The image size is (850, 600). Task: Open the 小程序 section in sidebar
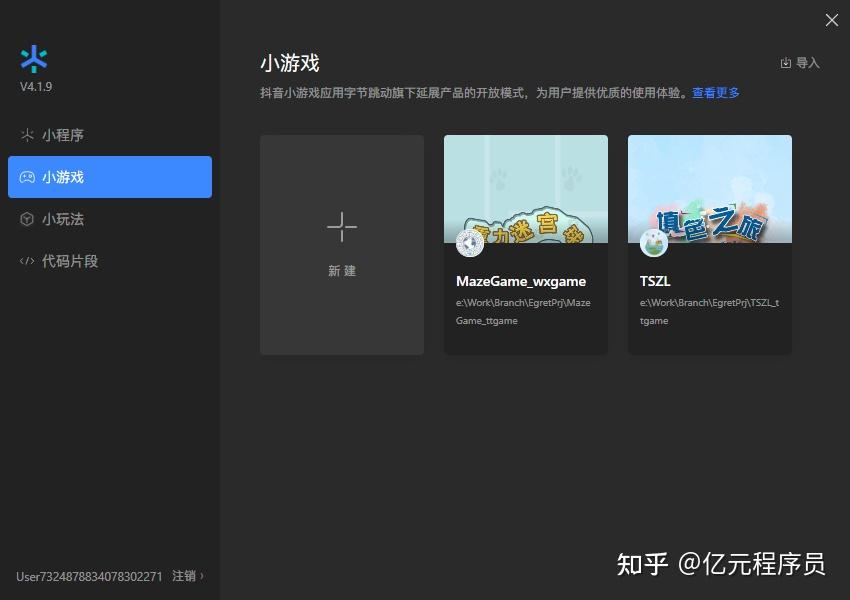coord(110,135)
